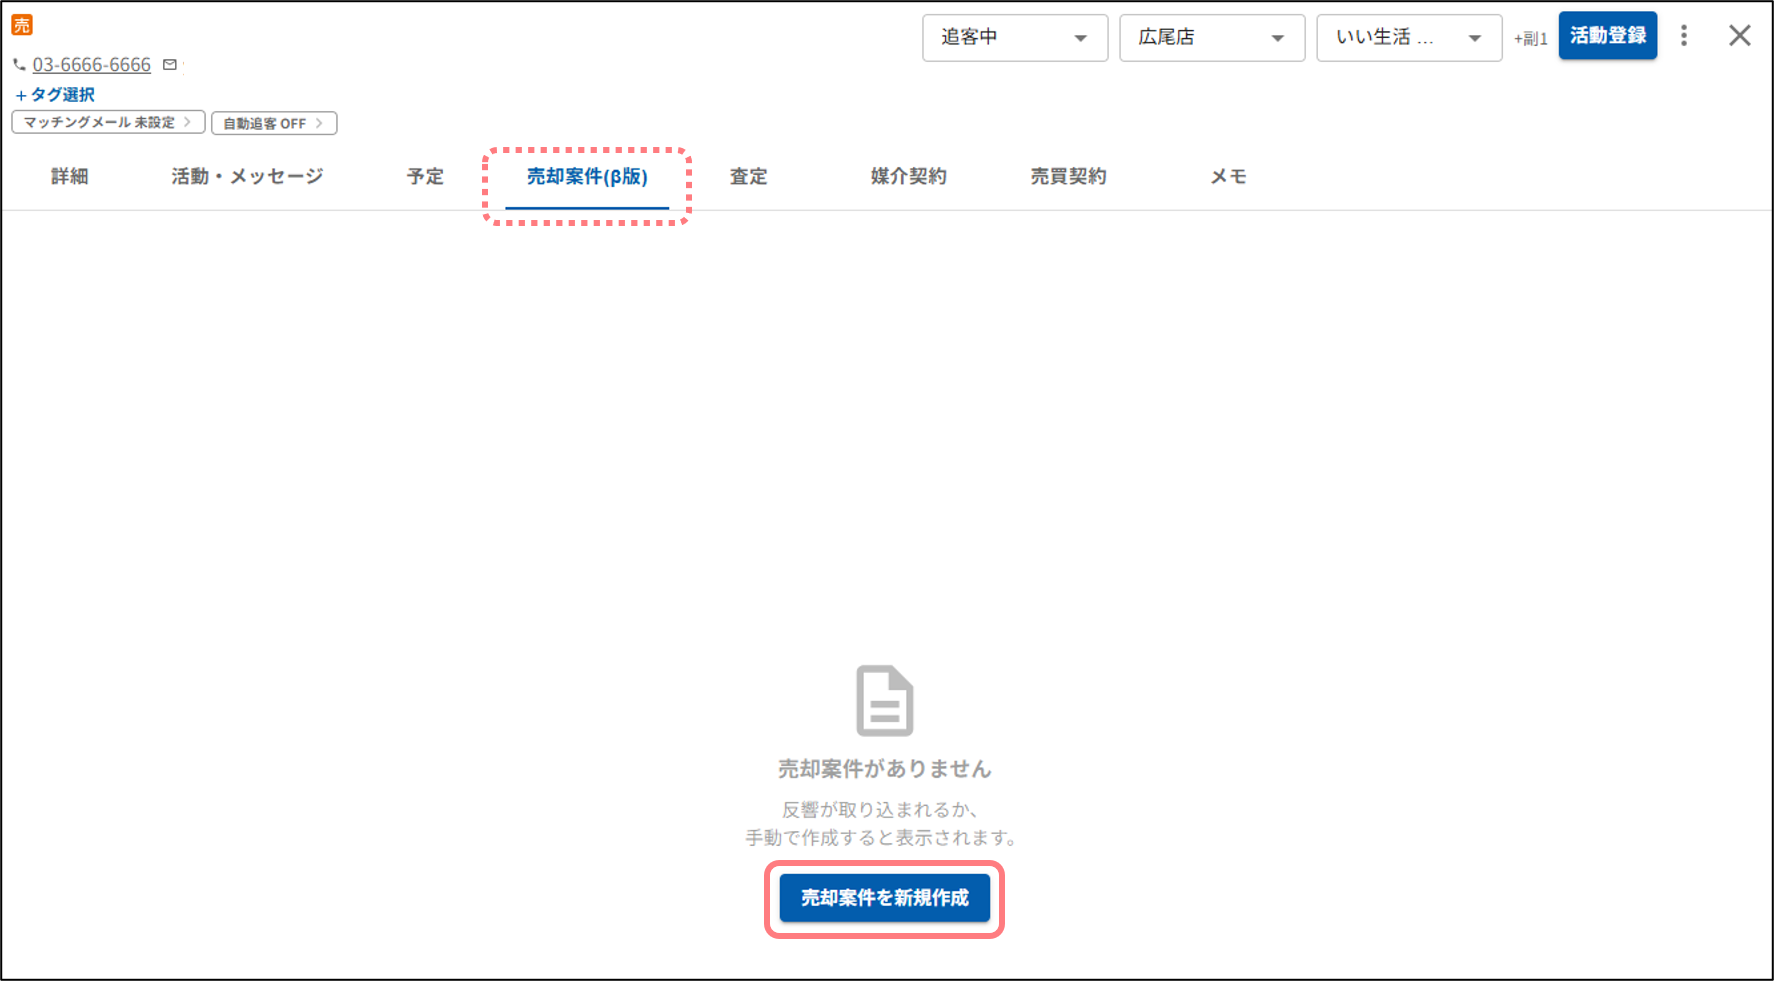Viewport: 1774px width, 981px height.
Task: Click the +タグ選択 link
Action: point(55,95)
